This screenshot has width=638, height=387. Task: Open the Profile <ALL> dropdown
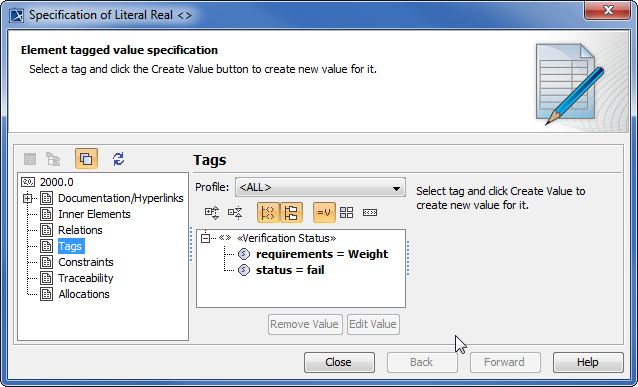point(320,187)
